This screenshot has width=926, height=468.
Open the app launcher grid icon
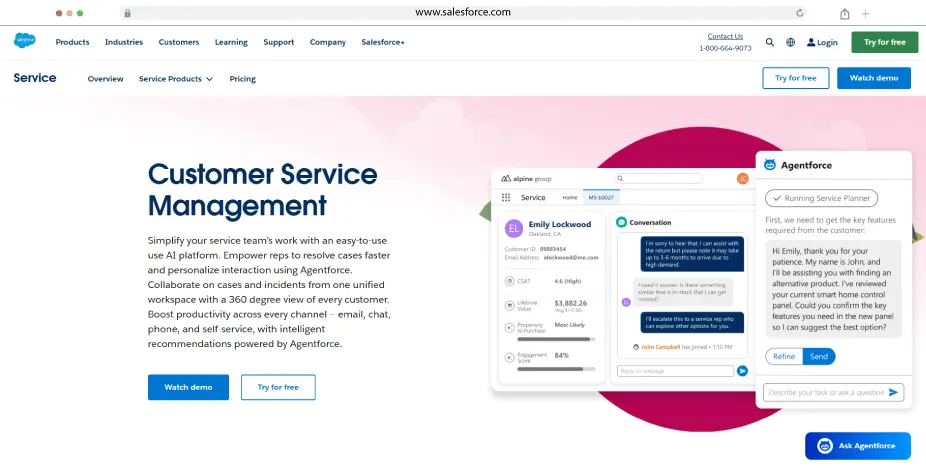coord(506,197)
